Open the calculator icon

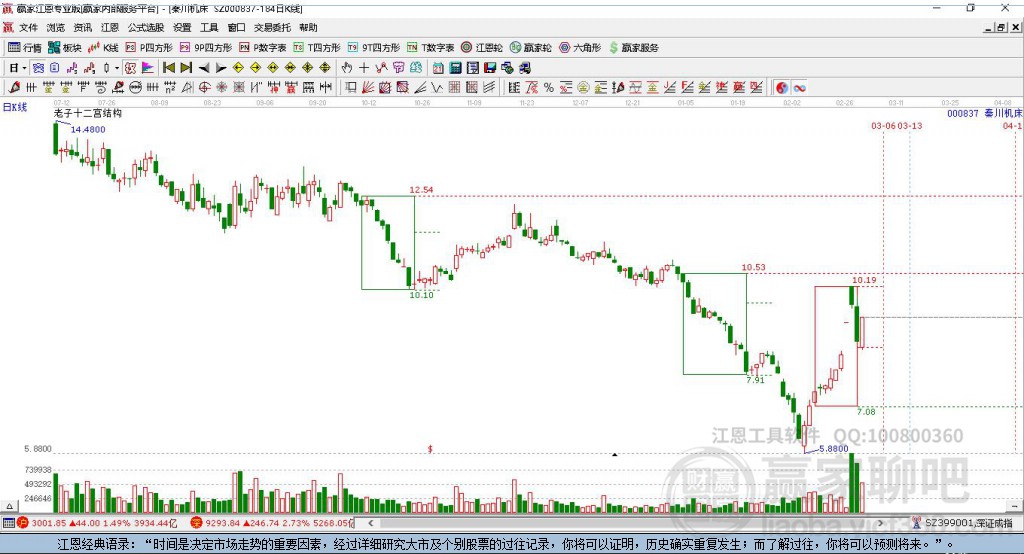point(455,68)
